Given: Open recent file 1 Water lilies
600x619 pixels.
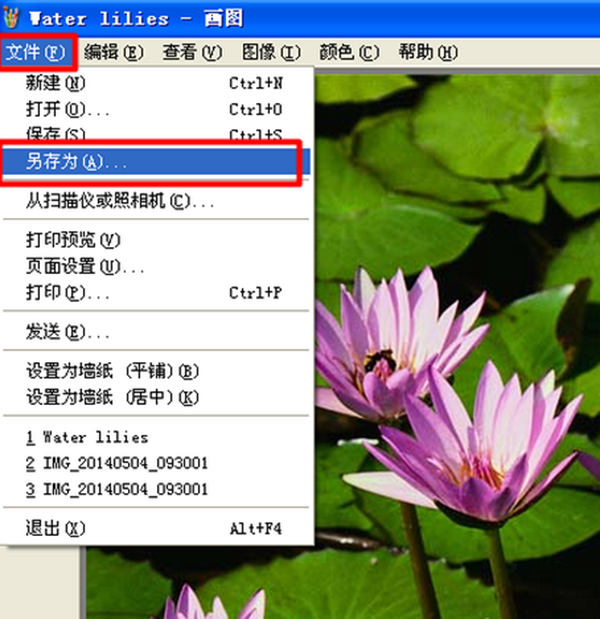Looking at the screenshot, I should 156,437.
